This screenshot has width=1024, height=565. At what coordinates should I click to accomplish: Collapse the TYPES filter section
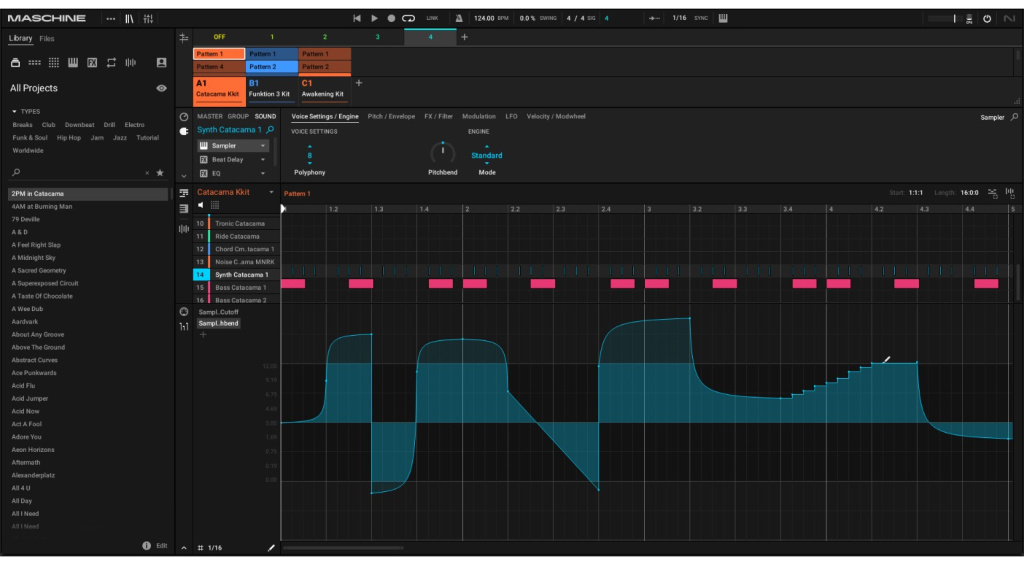pyautogui.click(x=14, y=112)
